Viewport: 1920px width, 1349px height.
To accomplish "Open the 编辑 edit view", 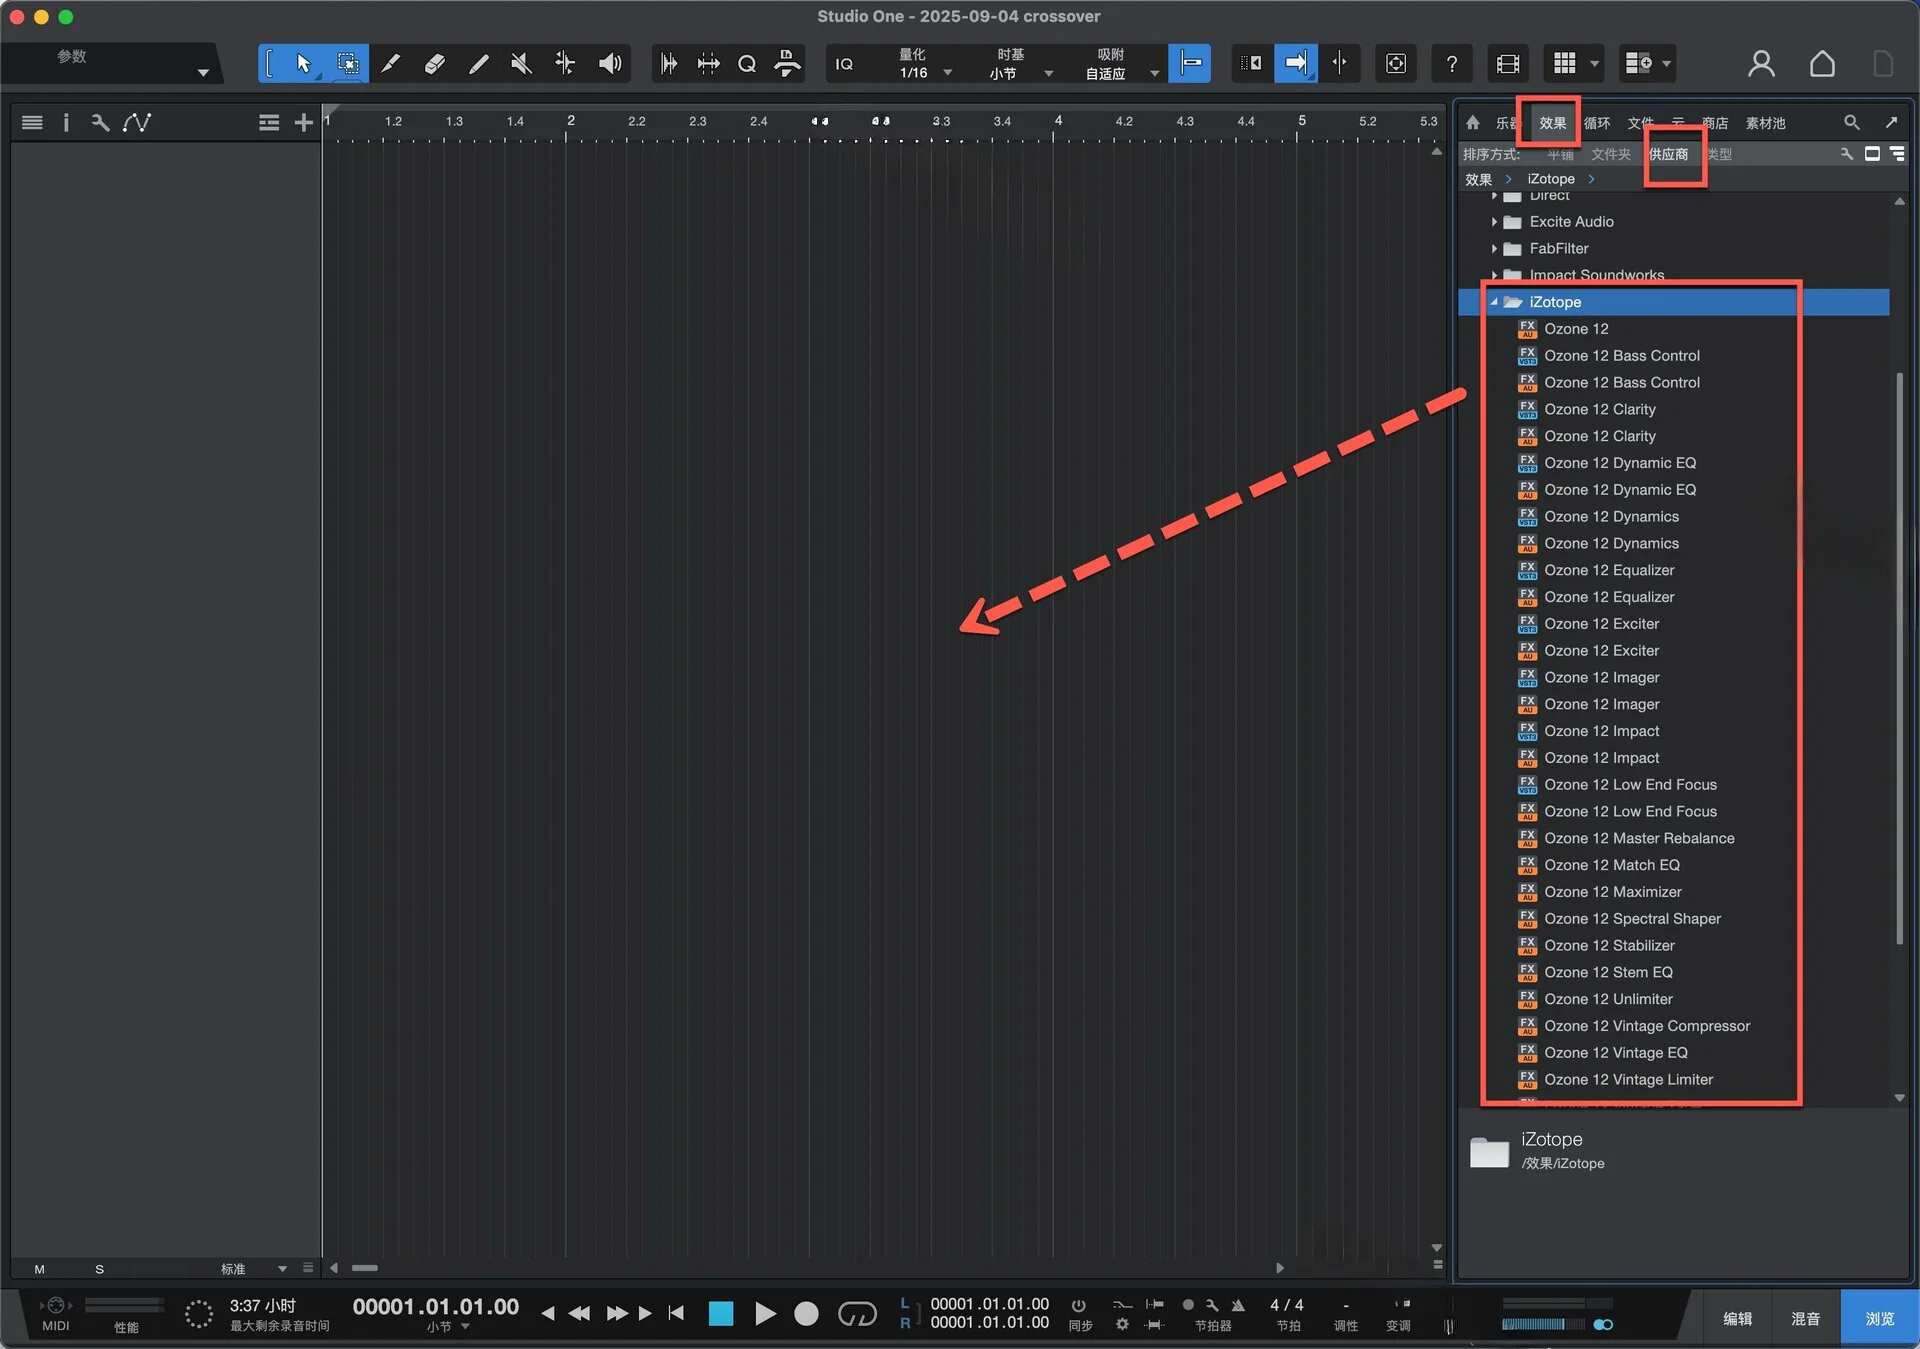I will pos(1737,1319).
